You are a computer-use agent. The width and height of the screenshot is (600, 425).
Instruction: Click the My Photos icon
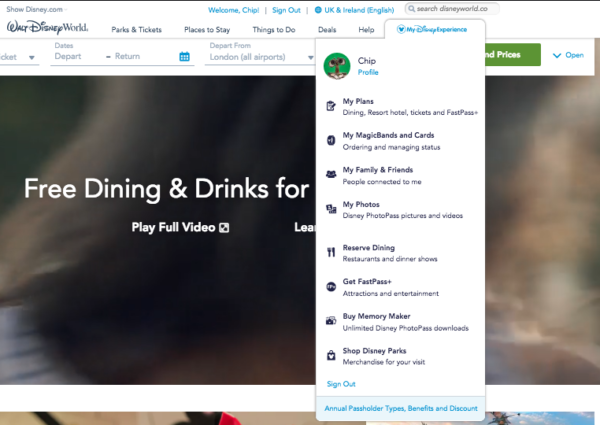tap(331, 209)
